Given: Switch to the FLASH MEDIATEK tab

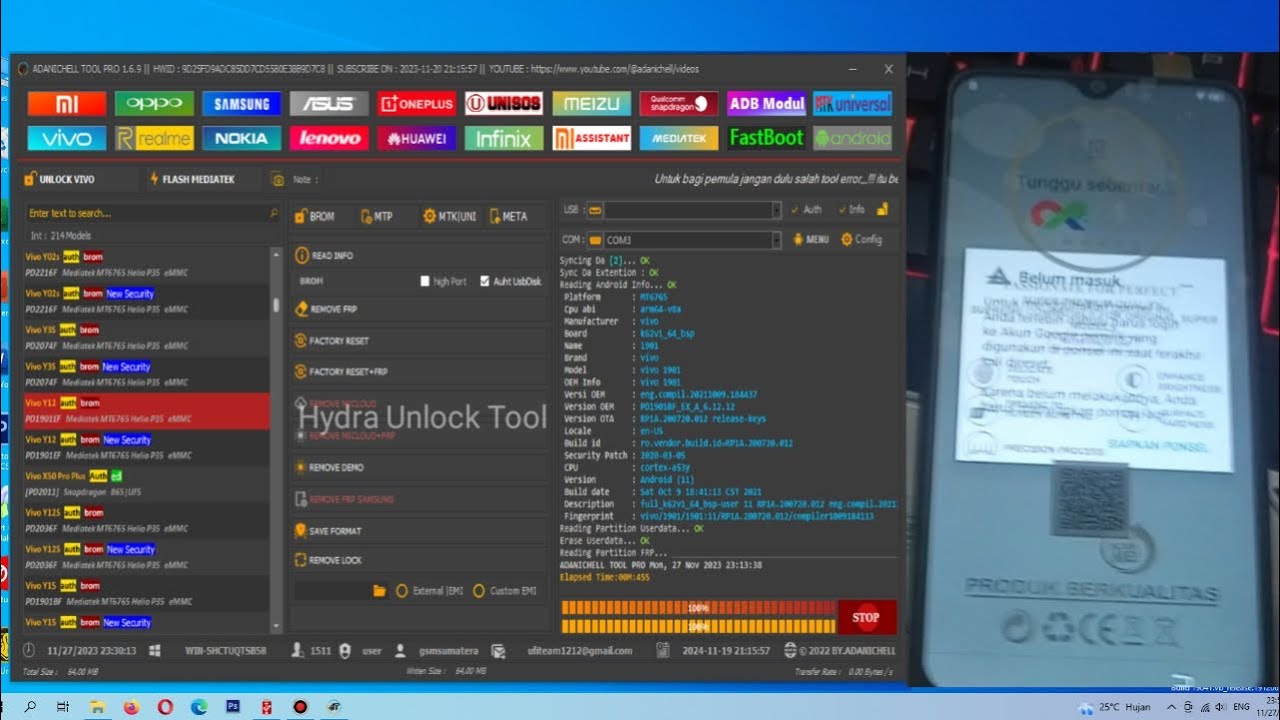Looking at the screenshot, I should pyautogui.click(x=198, y=179).
